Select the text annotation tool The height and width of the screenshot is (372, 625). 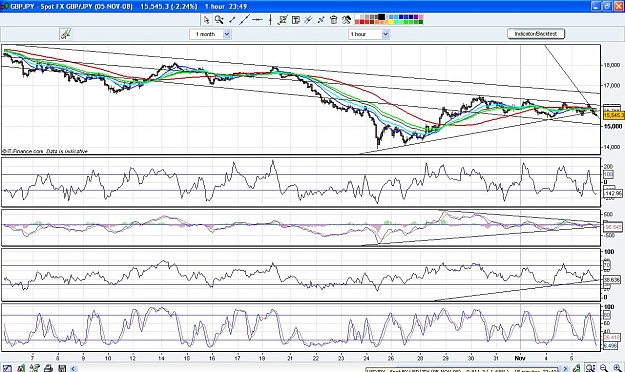tap(296, 20)
